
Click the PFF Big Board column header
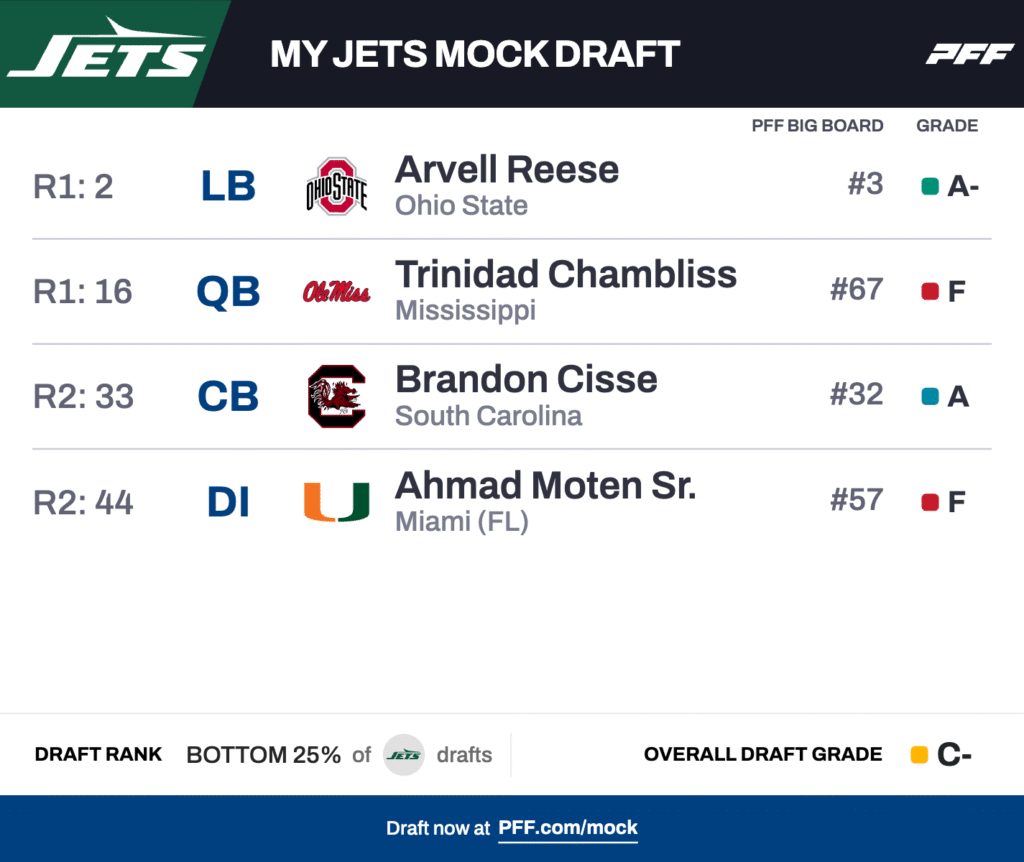[x=817, y=126]
